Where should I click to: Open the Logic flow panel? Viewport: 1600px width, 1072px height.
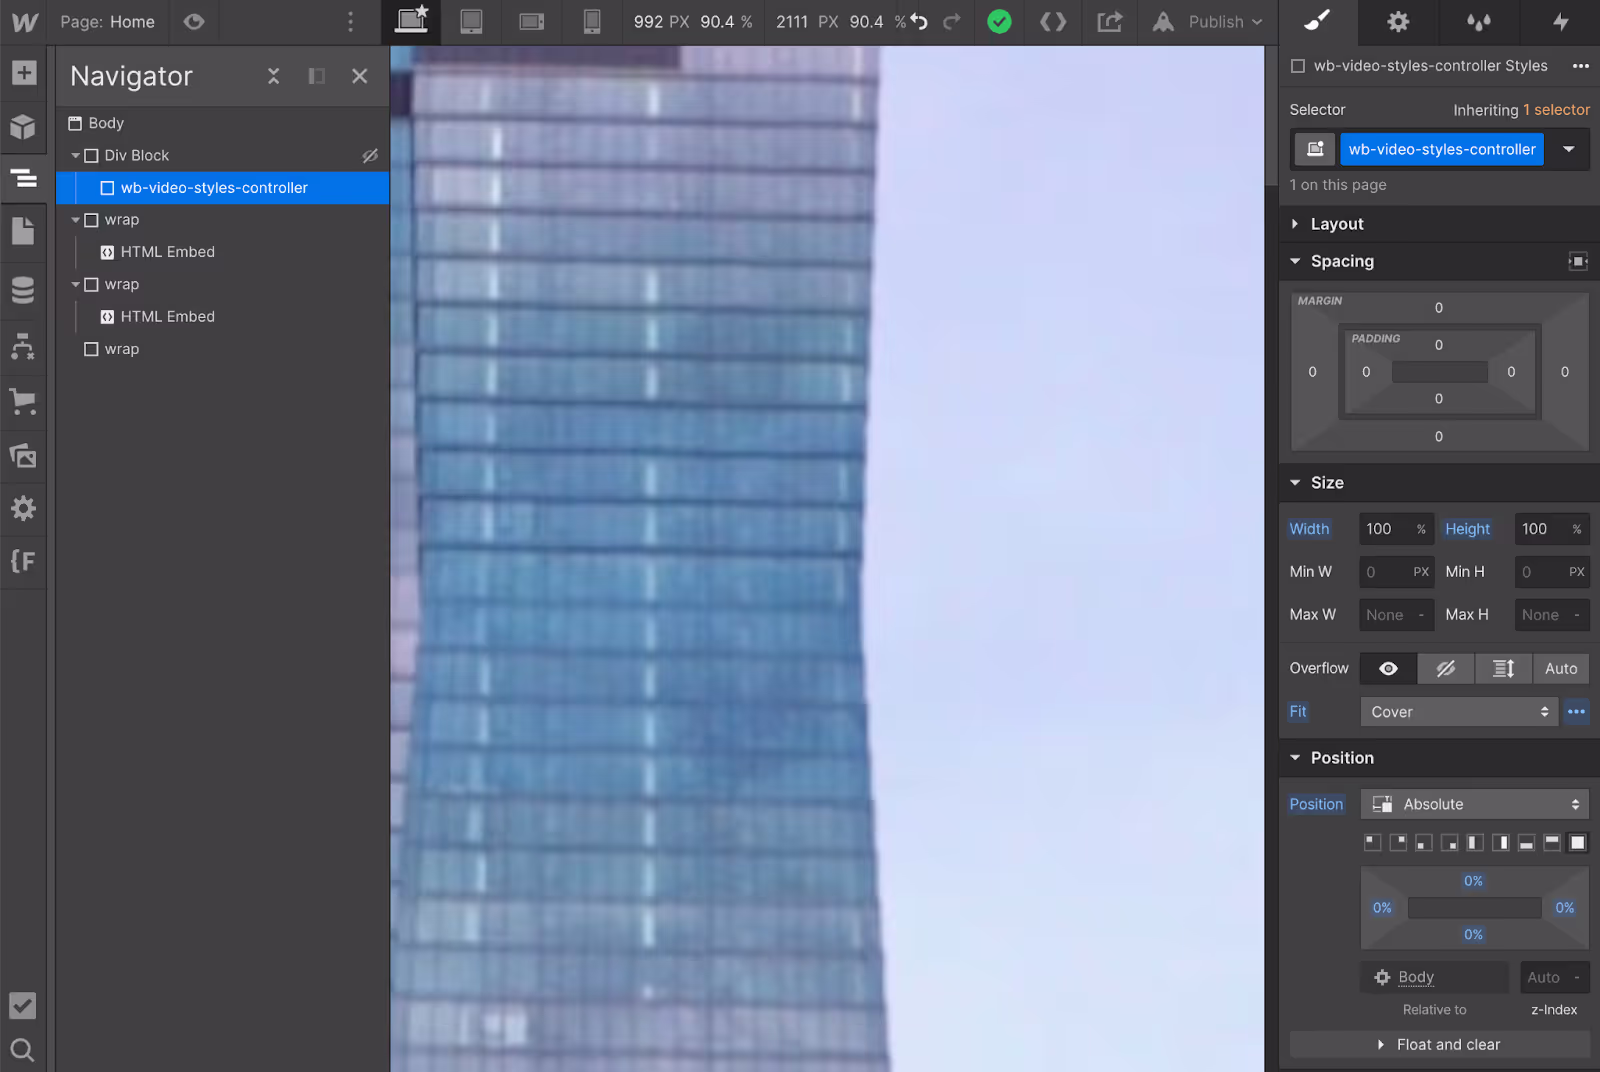click(23, 346)
